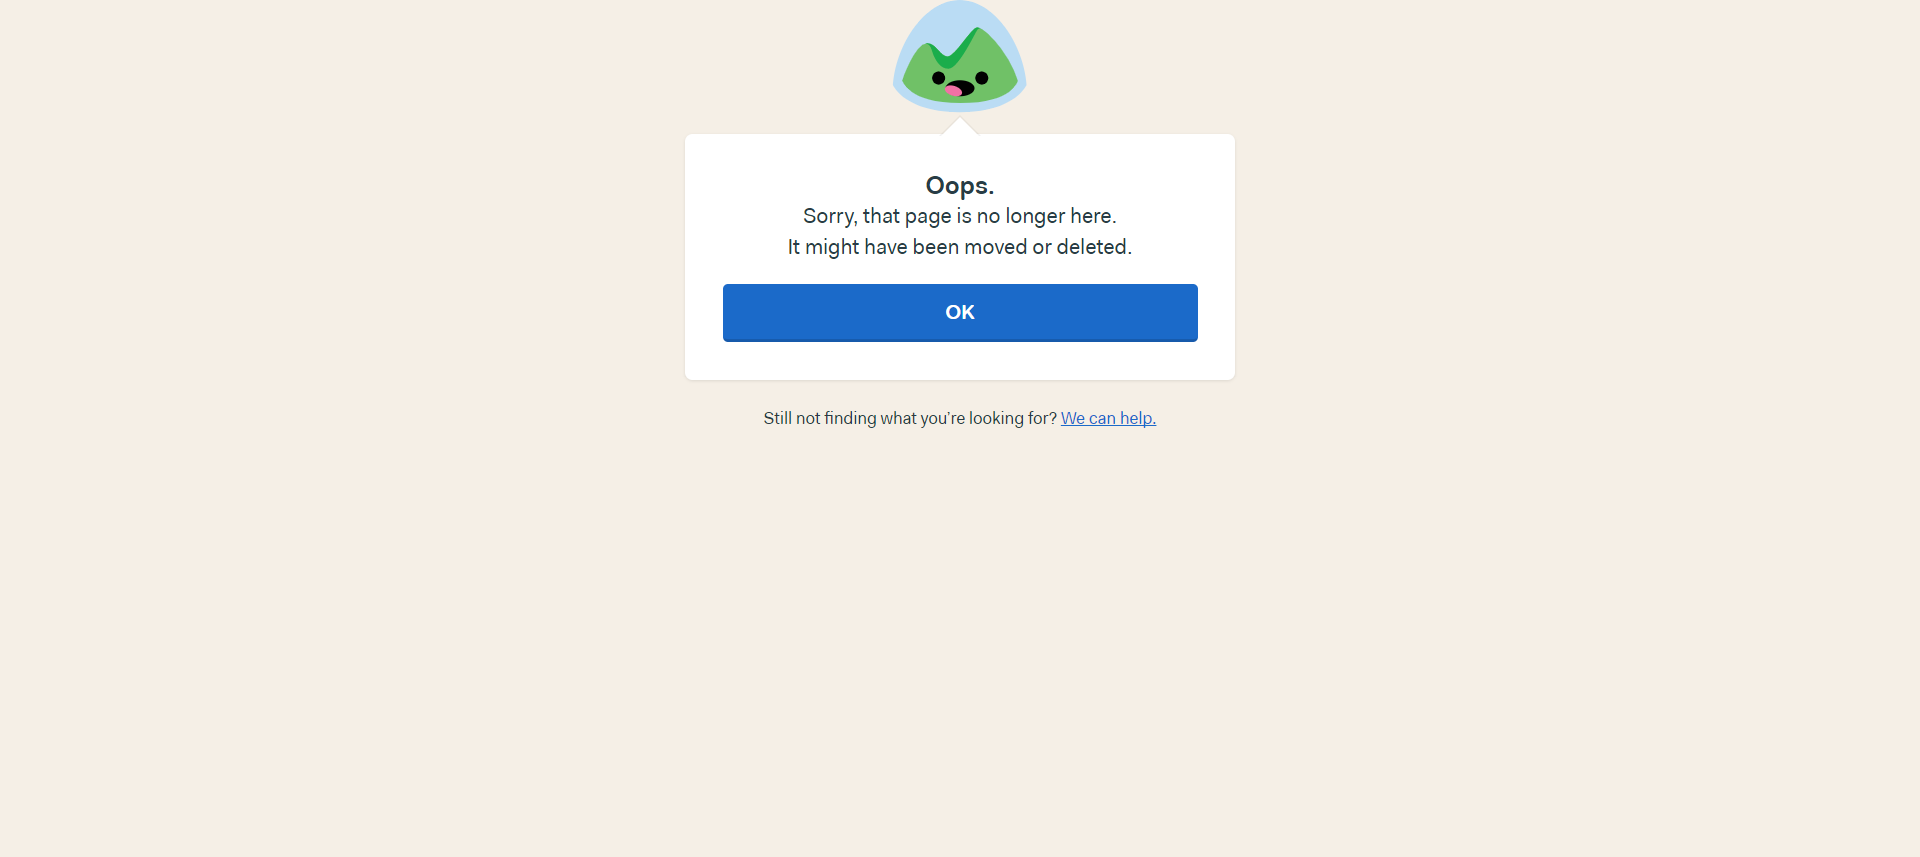1920x857 pixels.
Task: Confirm the error with the OK button
Action: pyautogui.click(x=960, y=312)
